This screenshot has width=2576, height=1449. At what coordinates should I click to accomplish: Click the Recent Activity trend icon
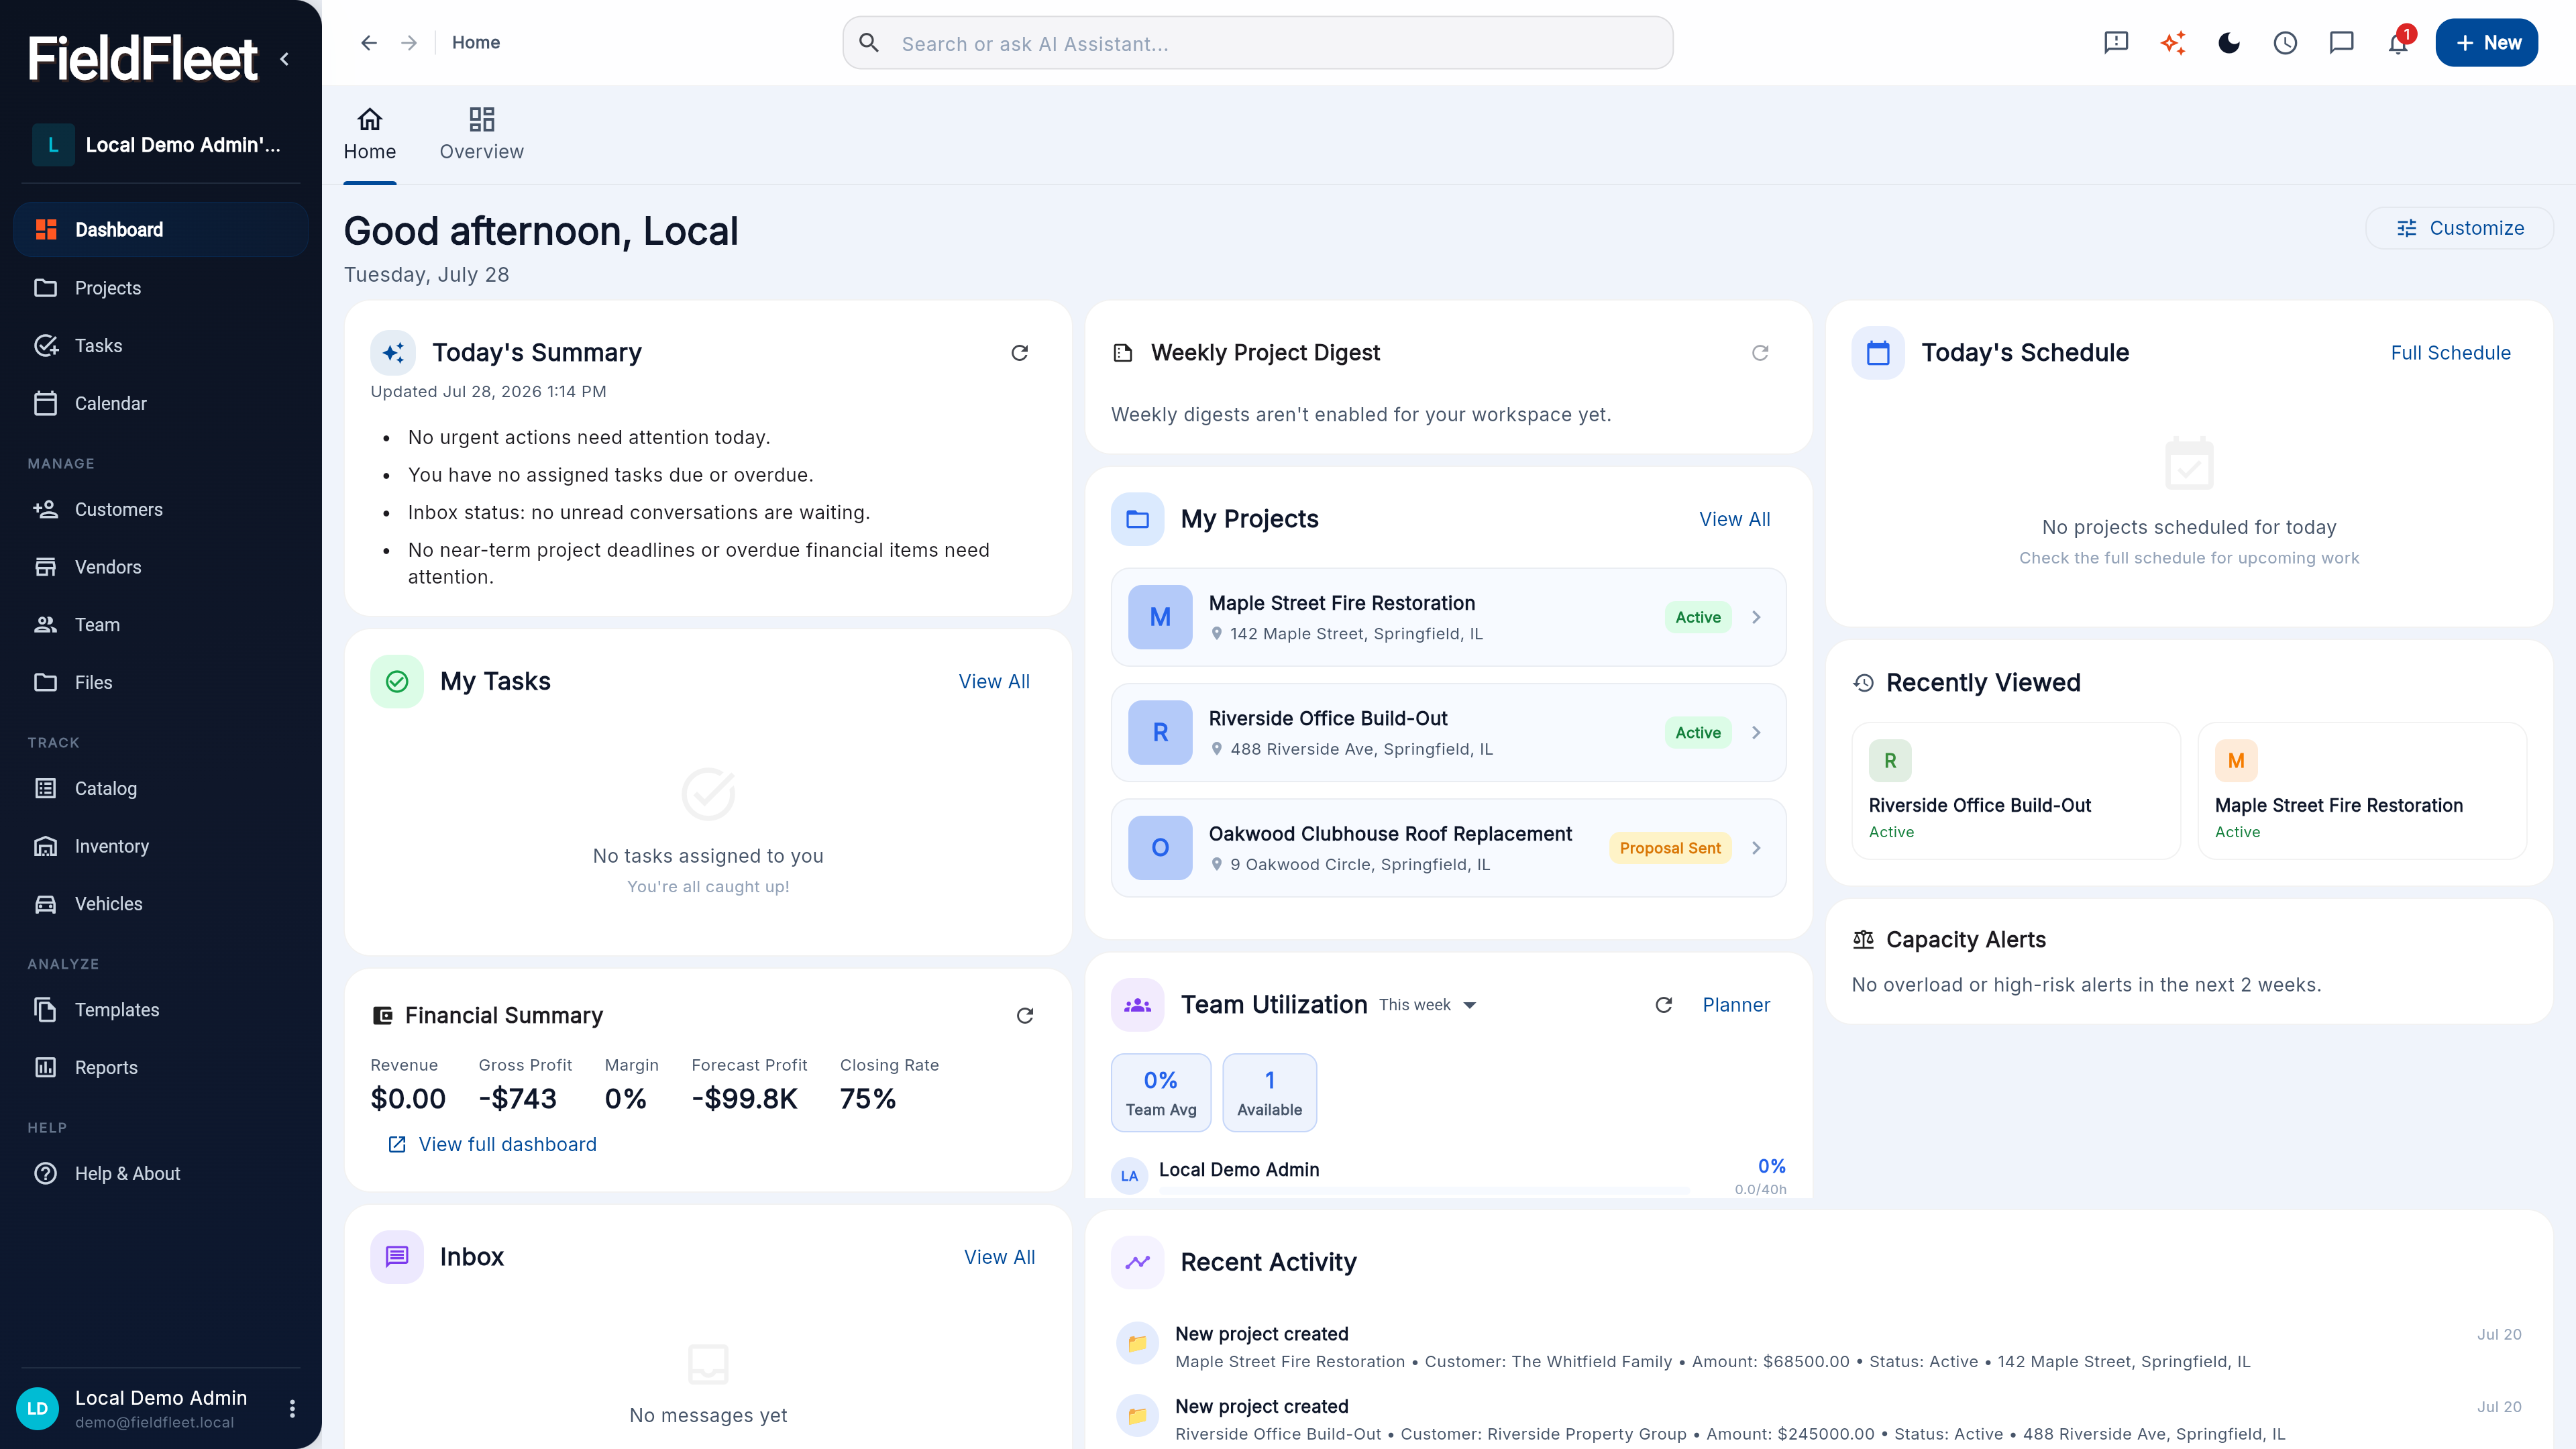click(1137, 1262)
